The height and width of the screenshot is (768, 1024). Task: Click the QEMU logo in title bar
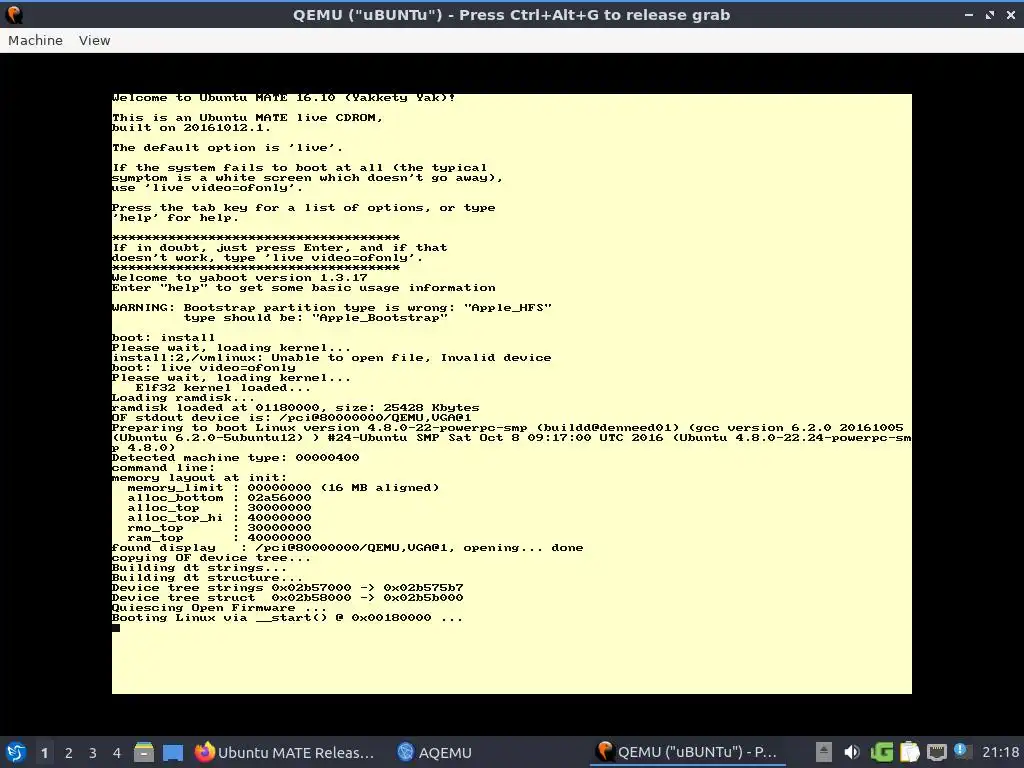14,14
